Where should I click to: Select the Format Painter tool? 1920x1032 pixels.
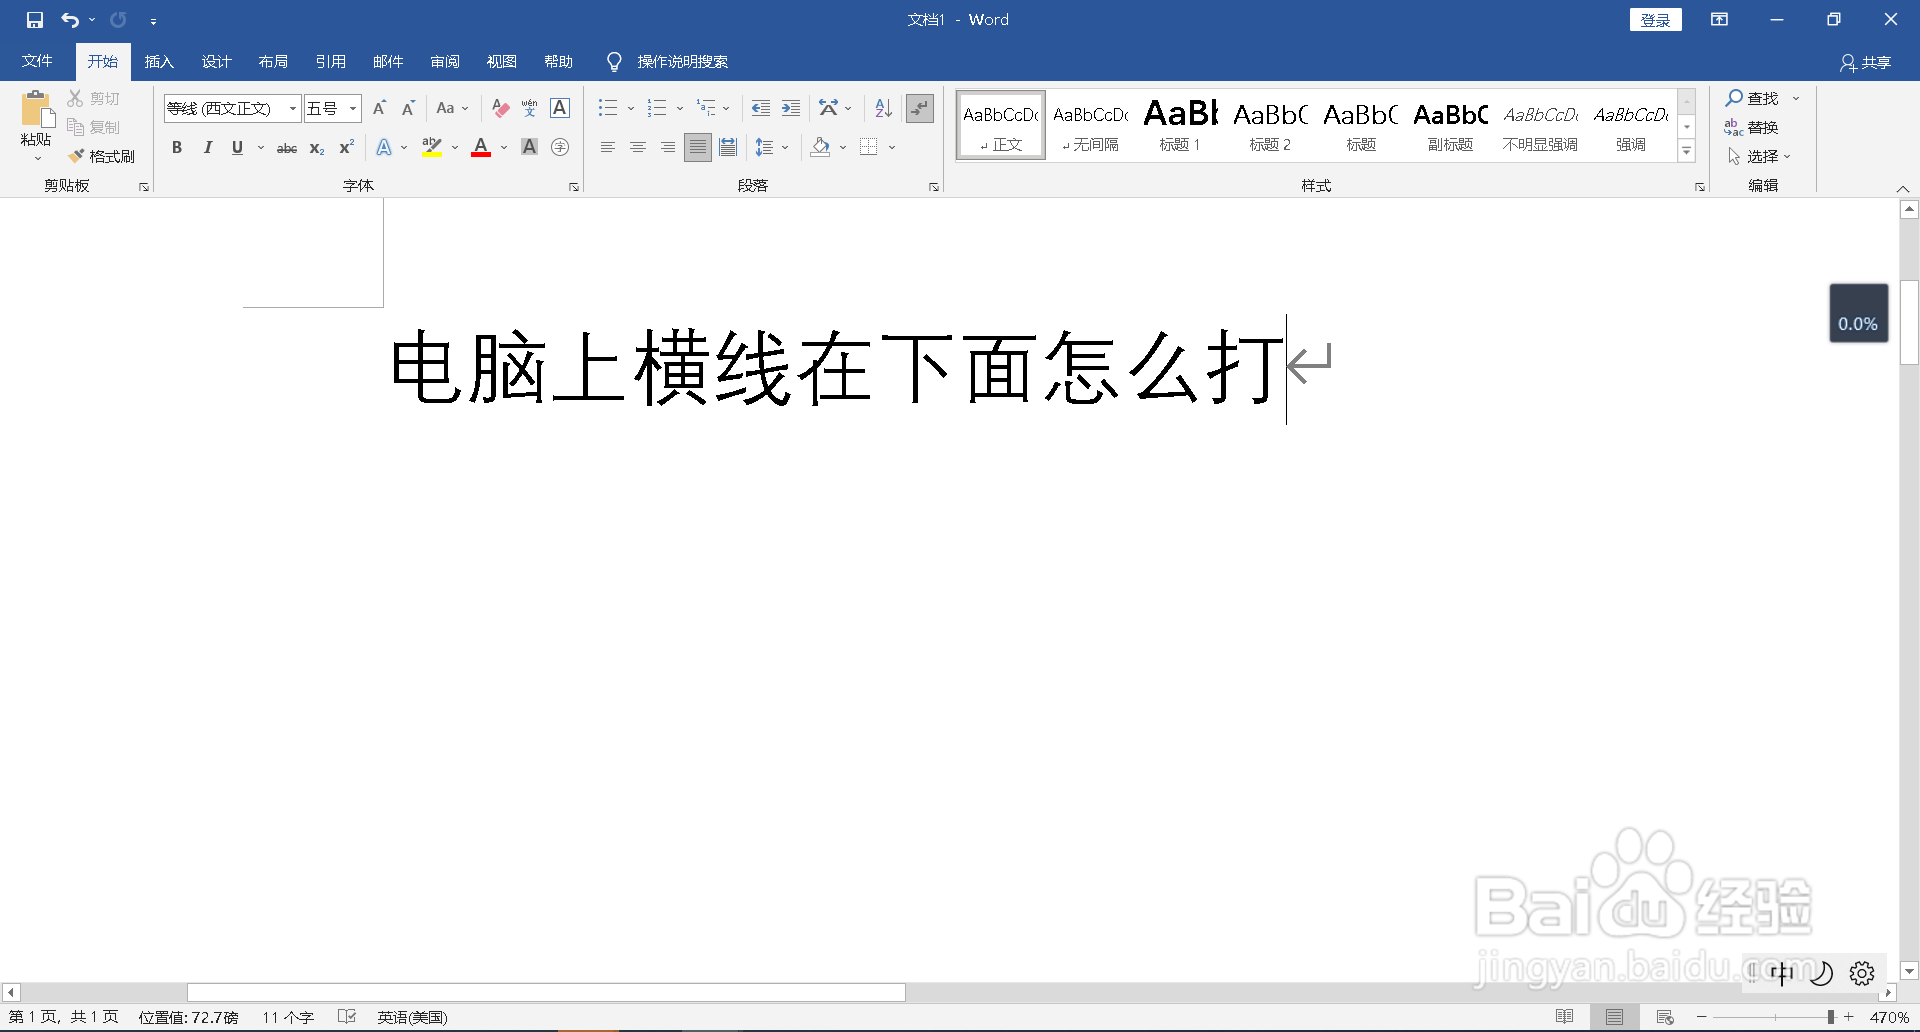coord(103,156)
